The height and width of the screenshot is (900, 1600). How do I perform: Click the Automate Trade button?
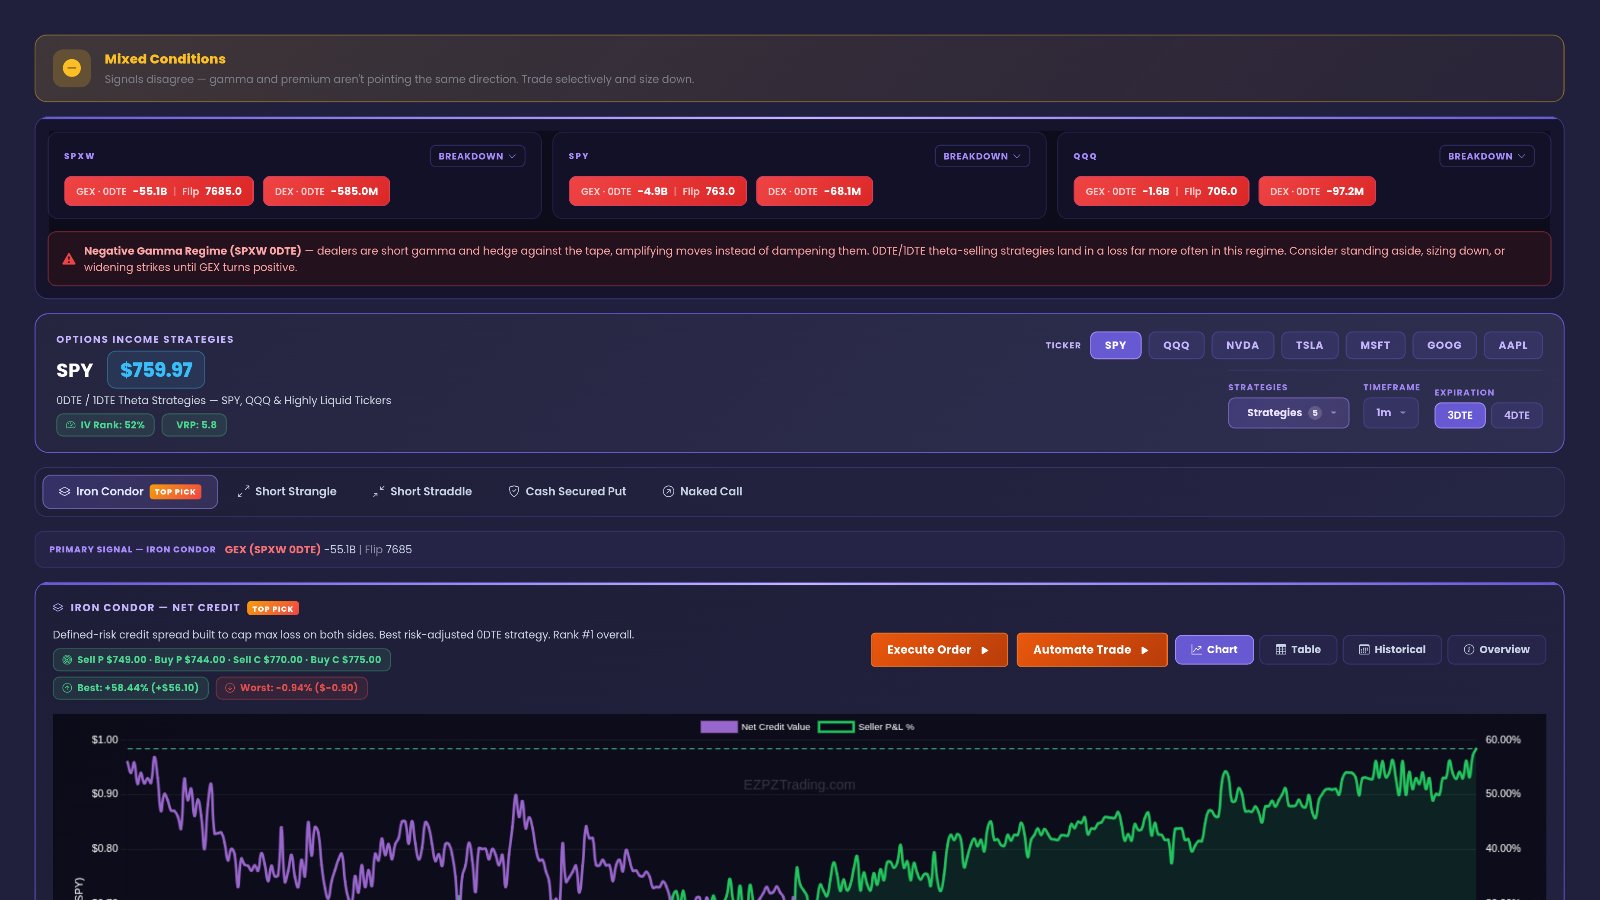point(1092,650)
